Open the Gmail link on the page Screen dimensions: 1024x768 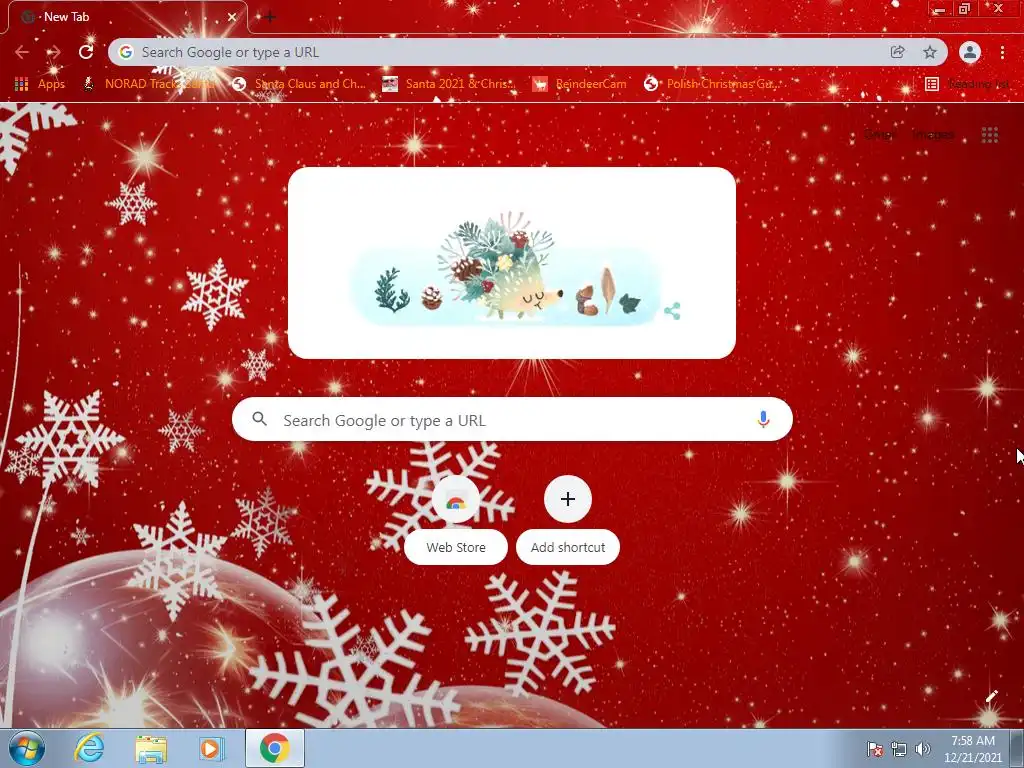pos(880,135)
